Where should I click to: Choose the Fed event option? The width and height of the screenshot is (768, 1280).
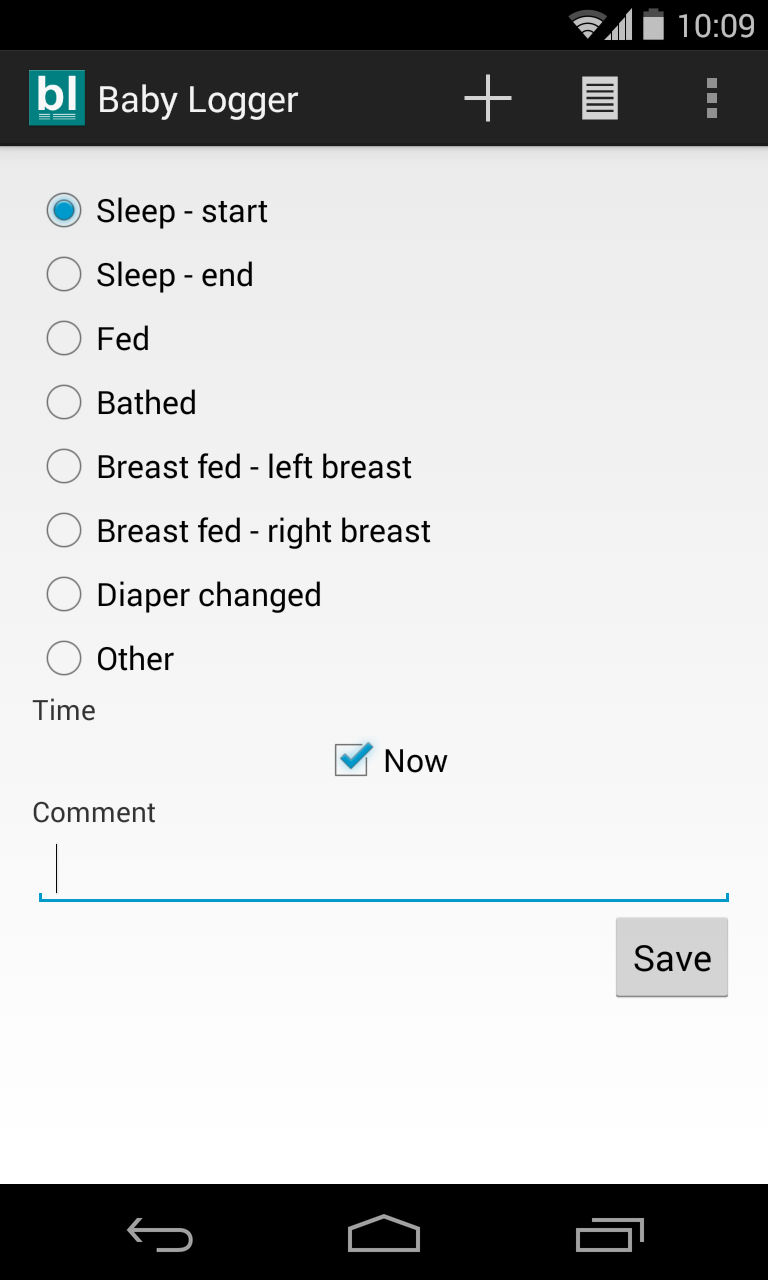[x=64, y=339]
